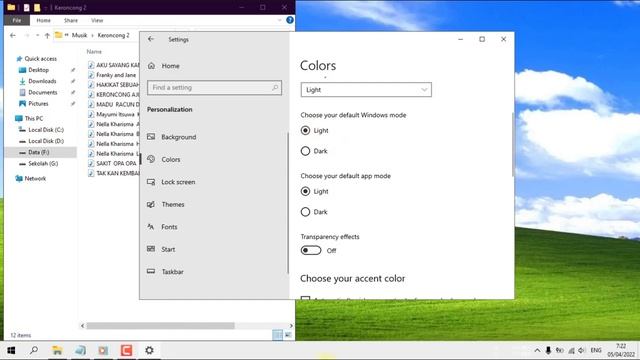Screen dimensions: 640x360
Task: Click Keroncong 2 in the address path
Action: (113, 36)
